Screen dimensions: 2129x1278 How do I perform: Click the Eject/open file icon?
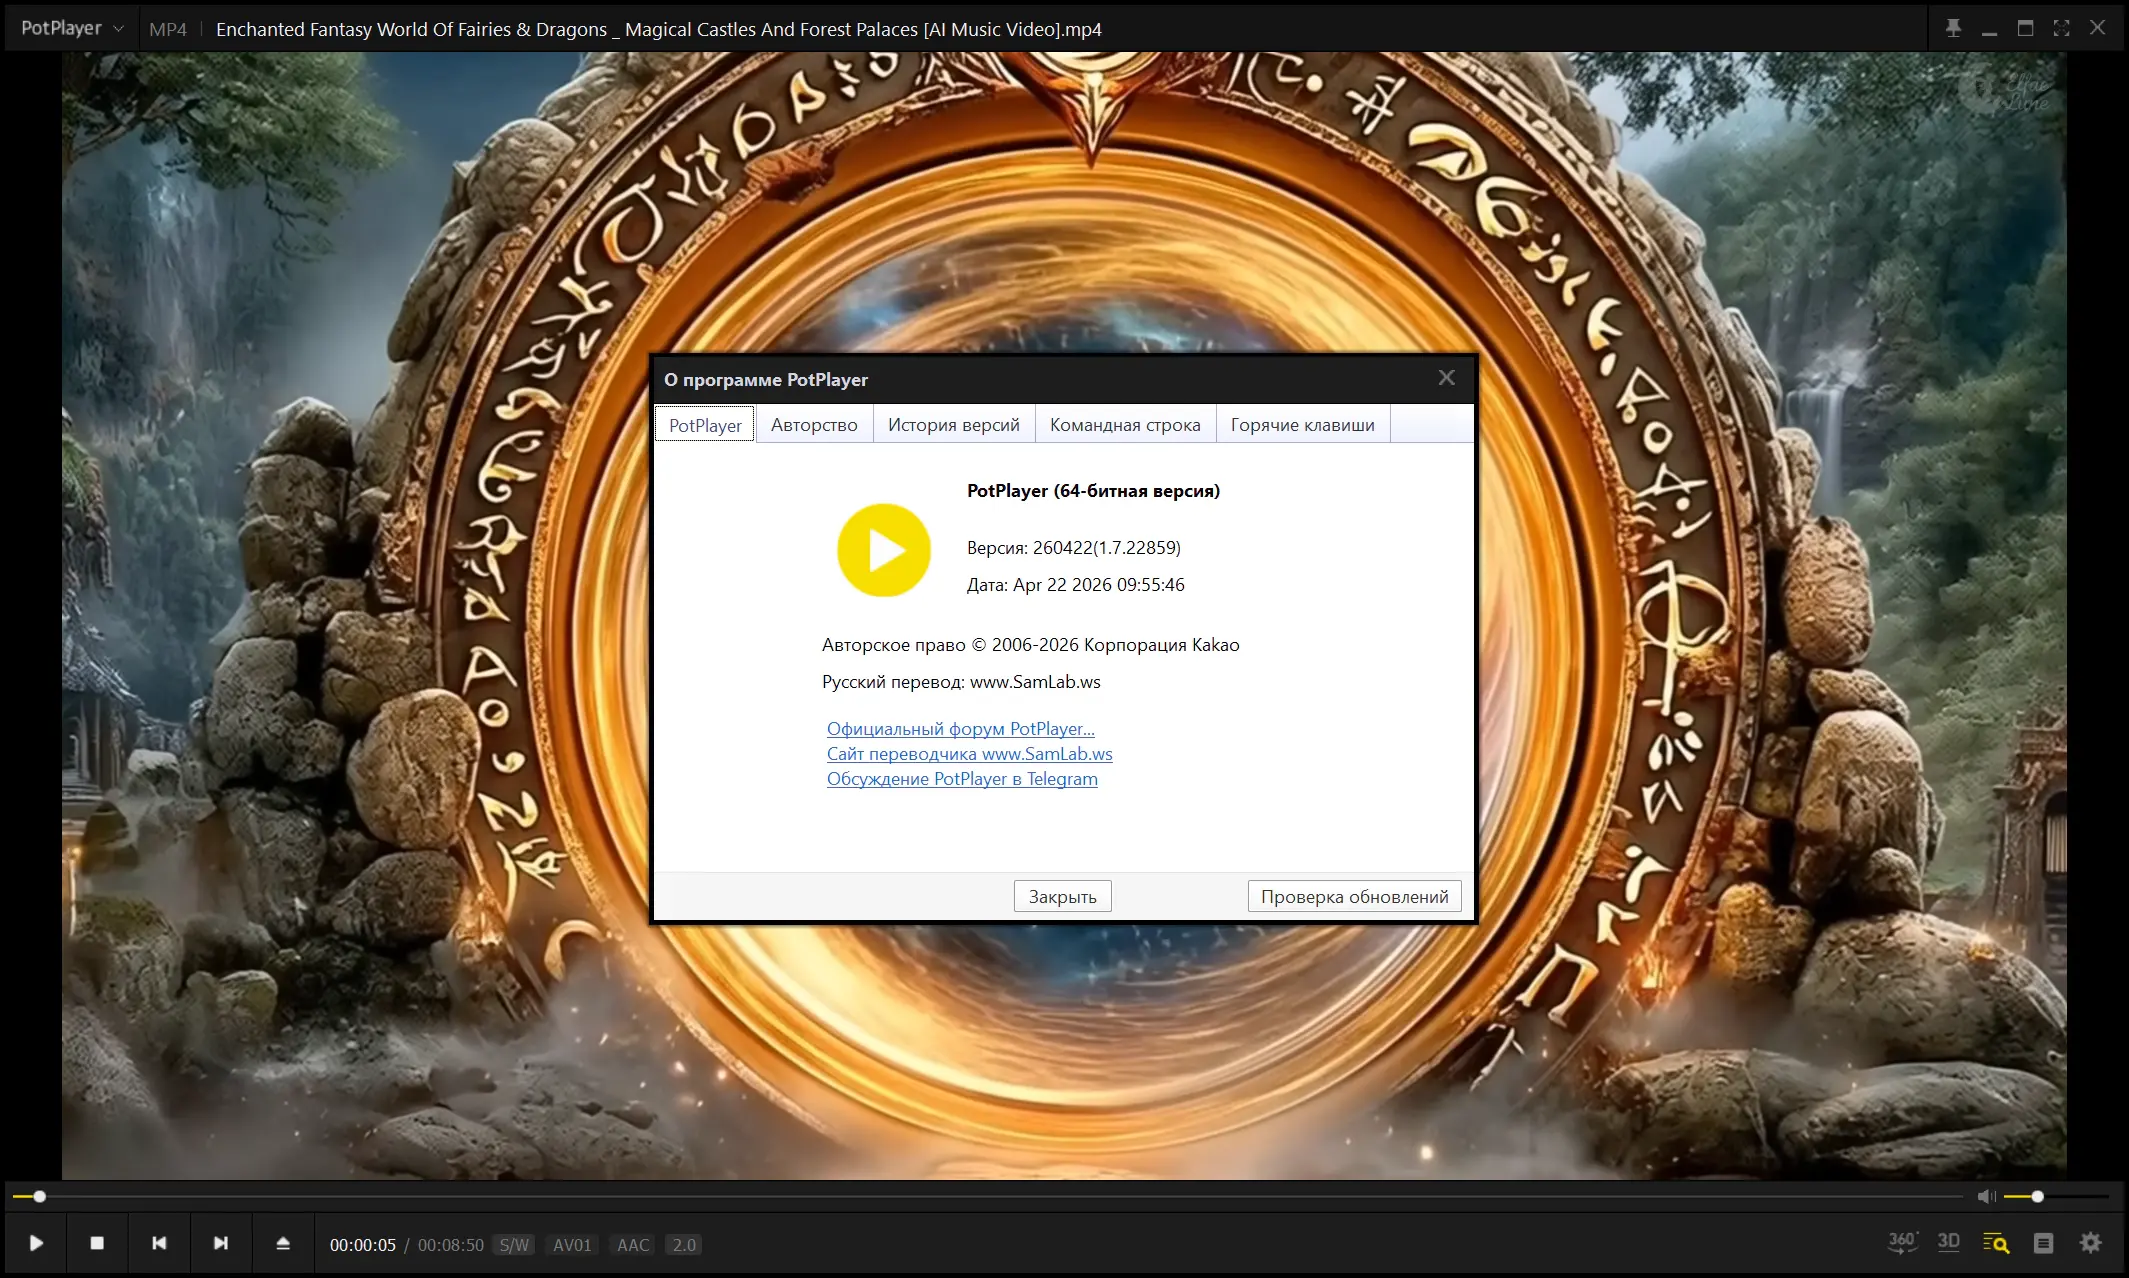(283, 1243)
